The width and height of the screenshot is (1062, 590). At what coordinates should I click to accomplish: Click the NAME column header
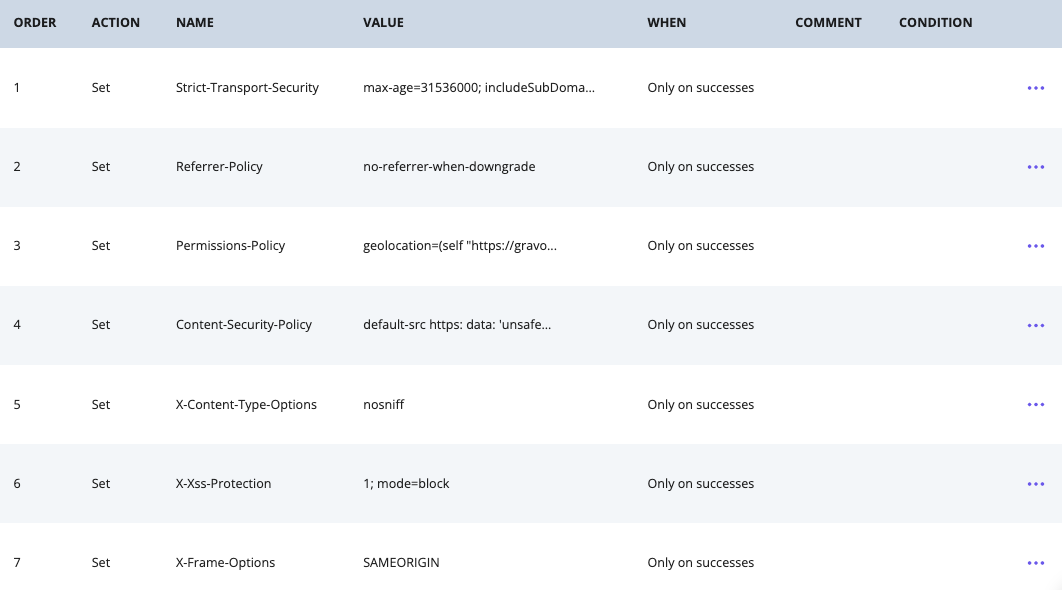pos(195,22)
